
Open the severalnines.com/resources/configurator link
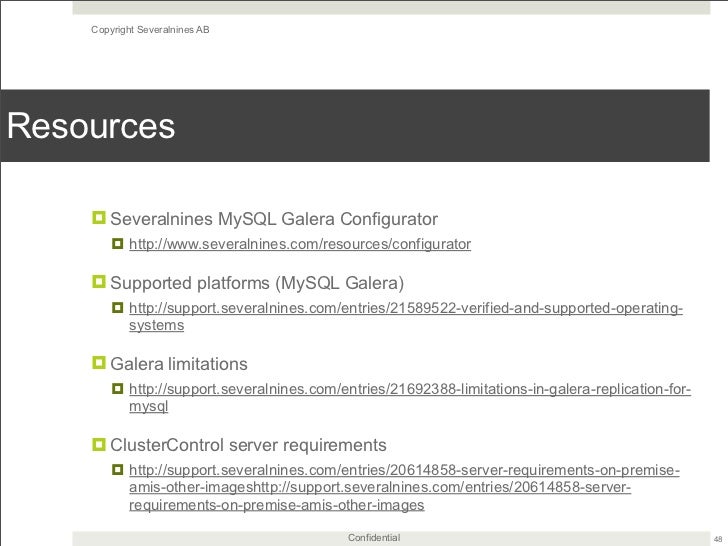click(x=300, y=244)
